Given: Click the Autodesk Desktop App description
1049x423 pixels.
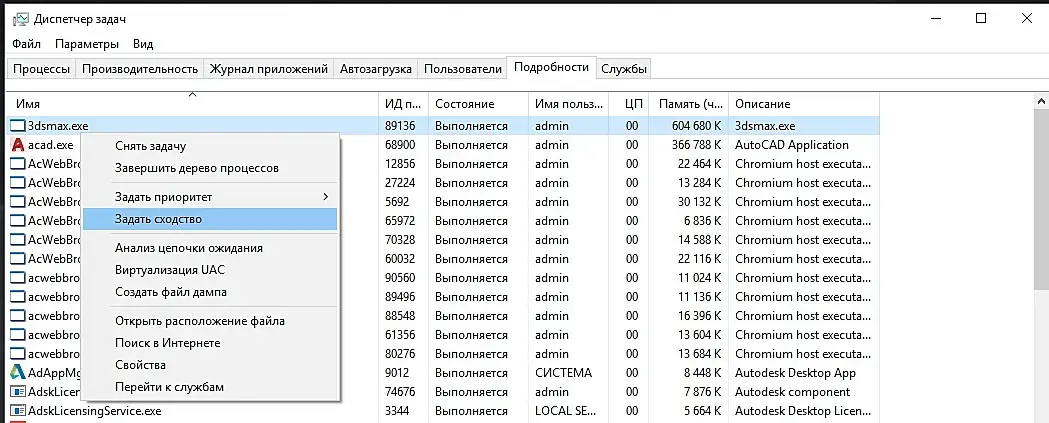Looking at the screenshot, I should [795, 373].
